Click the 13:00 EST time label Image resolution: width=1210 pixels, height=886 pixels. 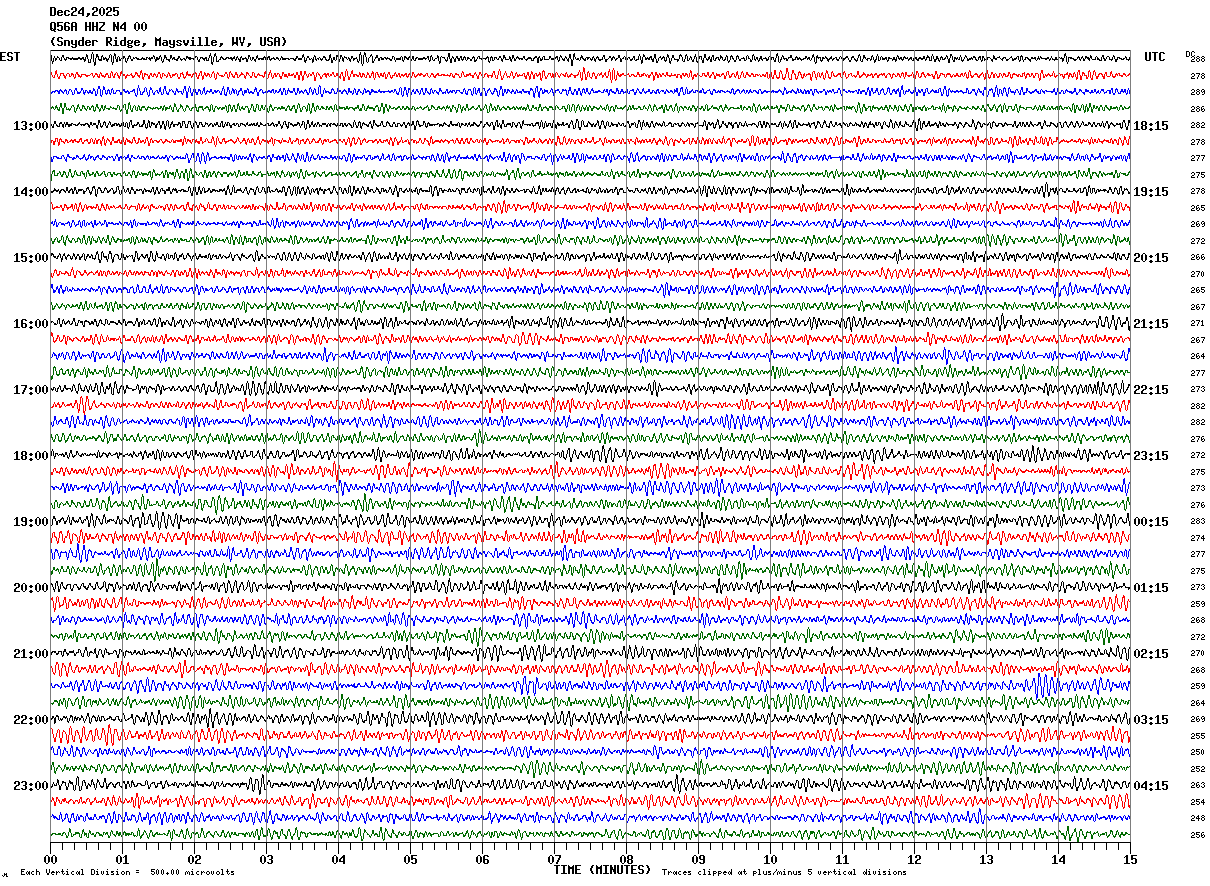click(31, 126)
